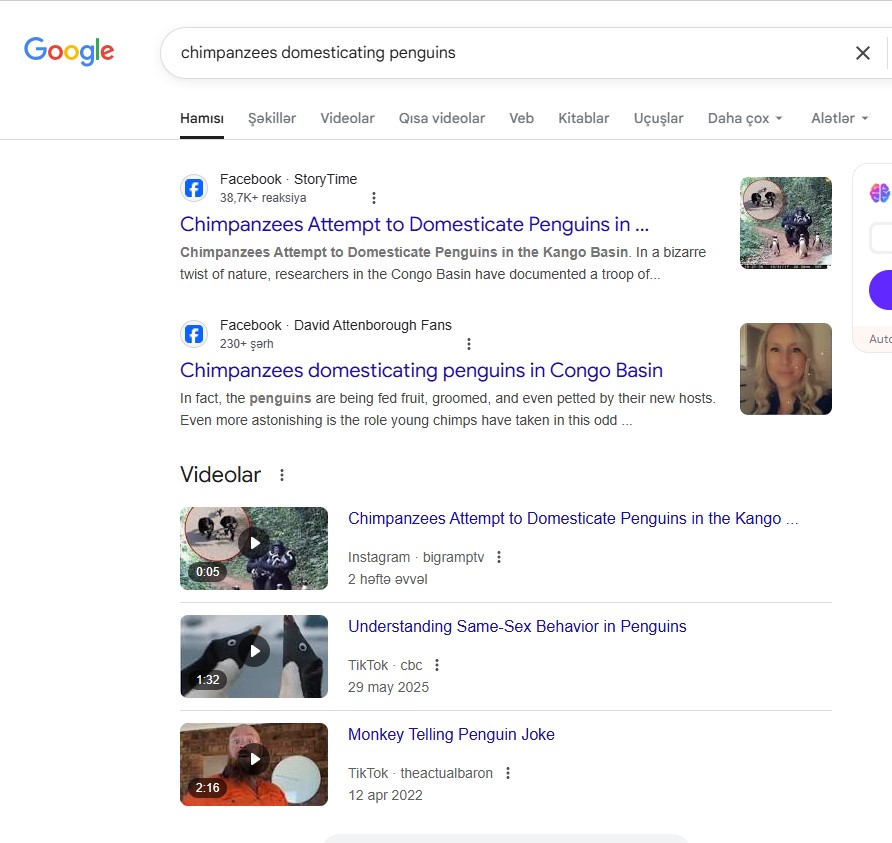Open three-dot options next to theactualbaron

(x=508, y=773)
